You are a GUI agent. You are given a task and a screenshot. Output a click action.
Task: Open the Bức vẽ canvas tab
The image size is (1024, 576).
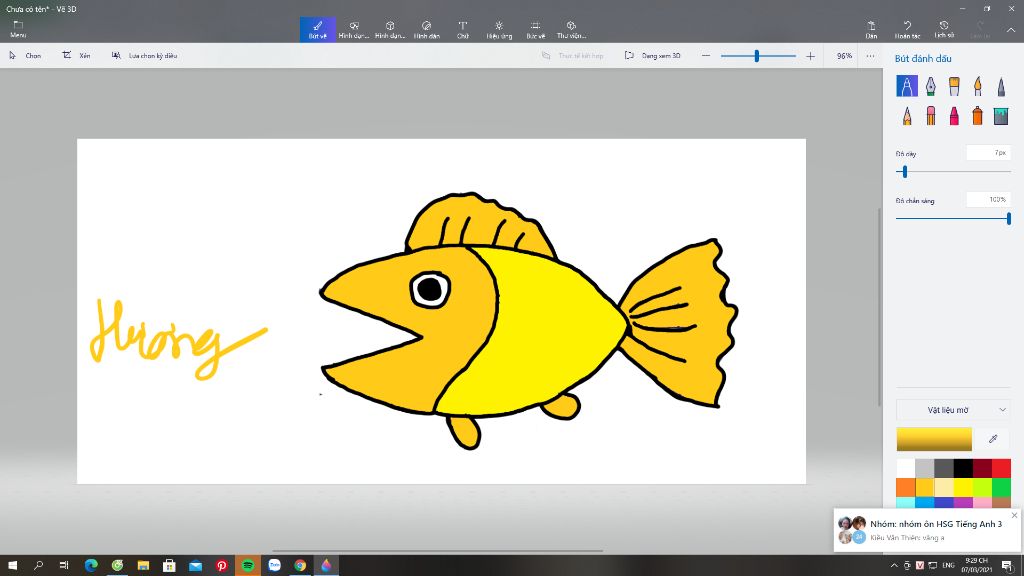tap(536, 29)
